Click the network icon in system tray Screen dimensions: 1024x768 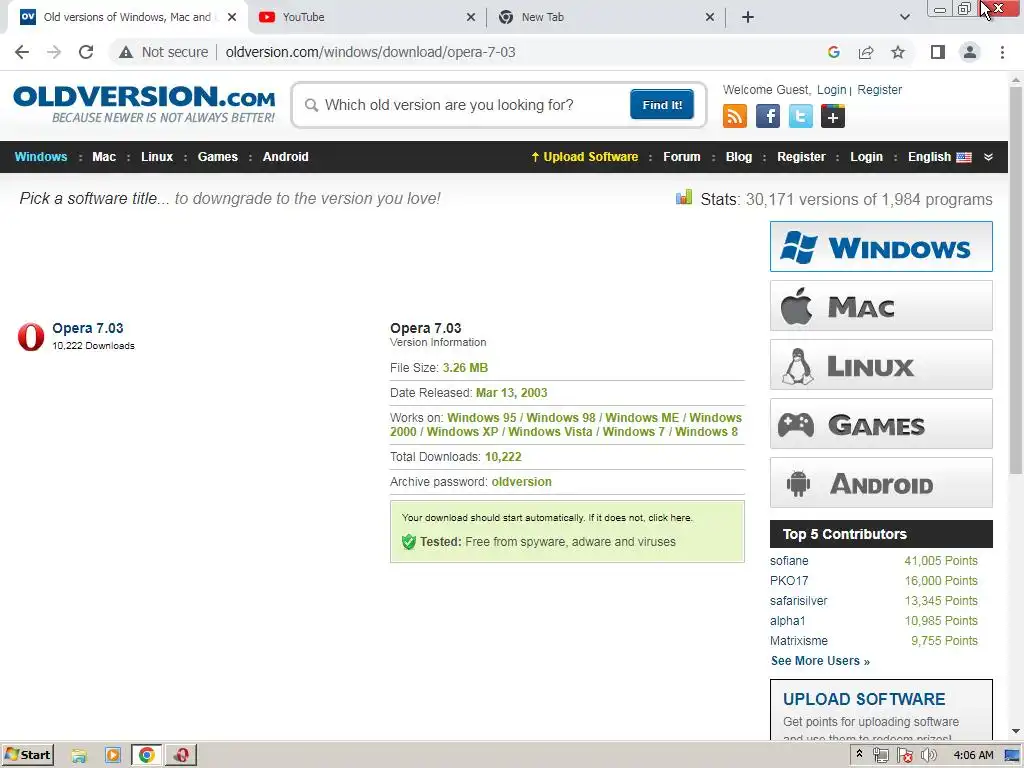pos(880,755)
